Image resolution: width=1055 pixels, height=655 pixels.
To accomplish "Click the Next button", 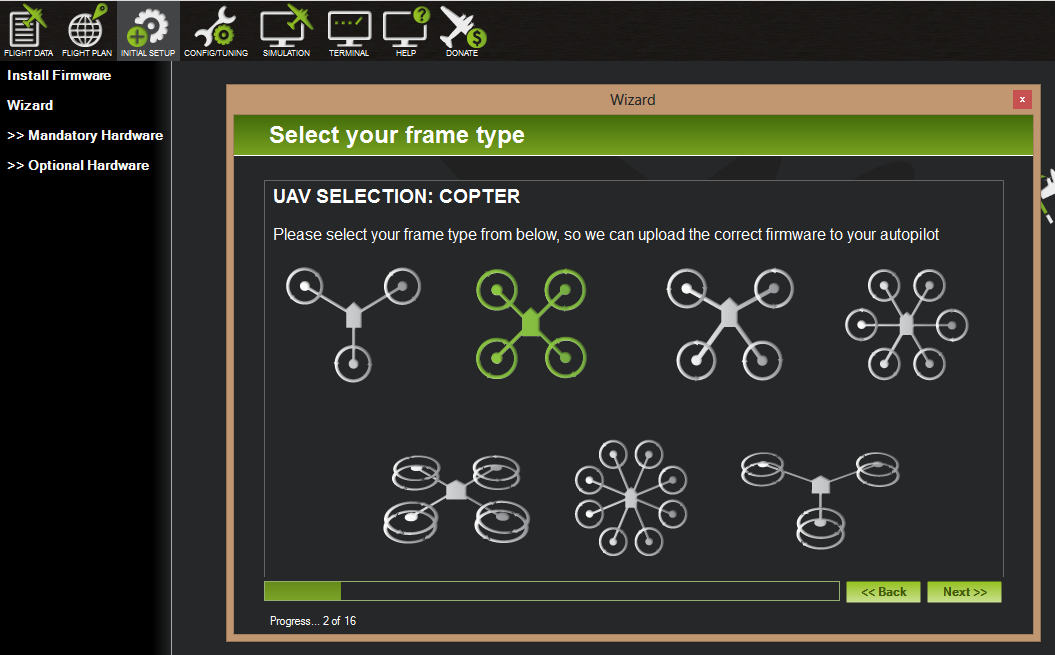I will pos(963,591).
